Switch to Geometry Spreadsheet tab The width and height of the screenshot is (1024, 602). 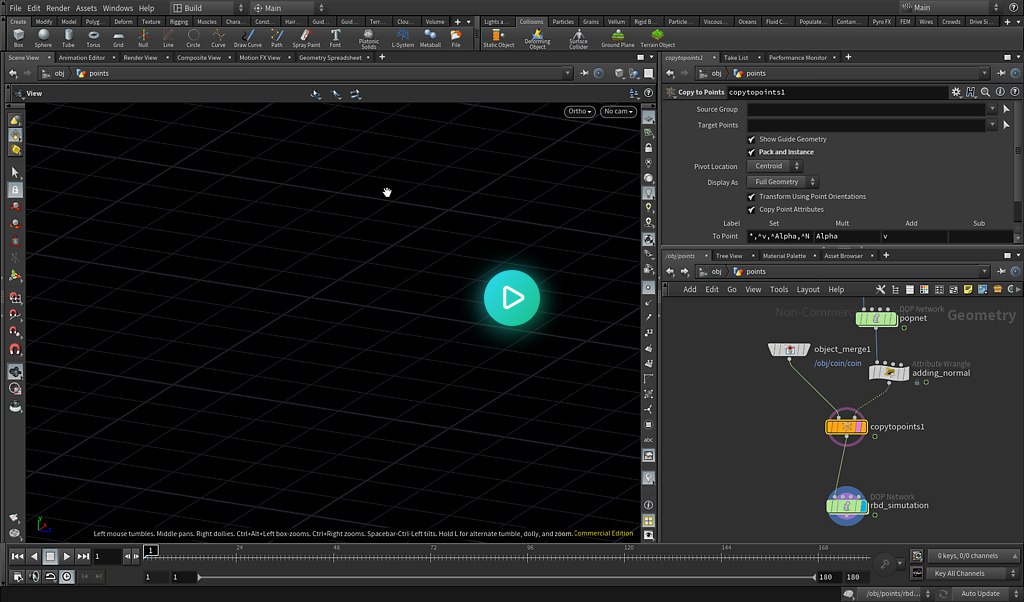pos(330,57)
